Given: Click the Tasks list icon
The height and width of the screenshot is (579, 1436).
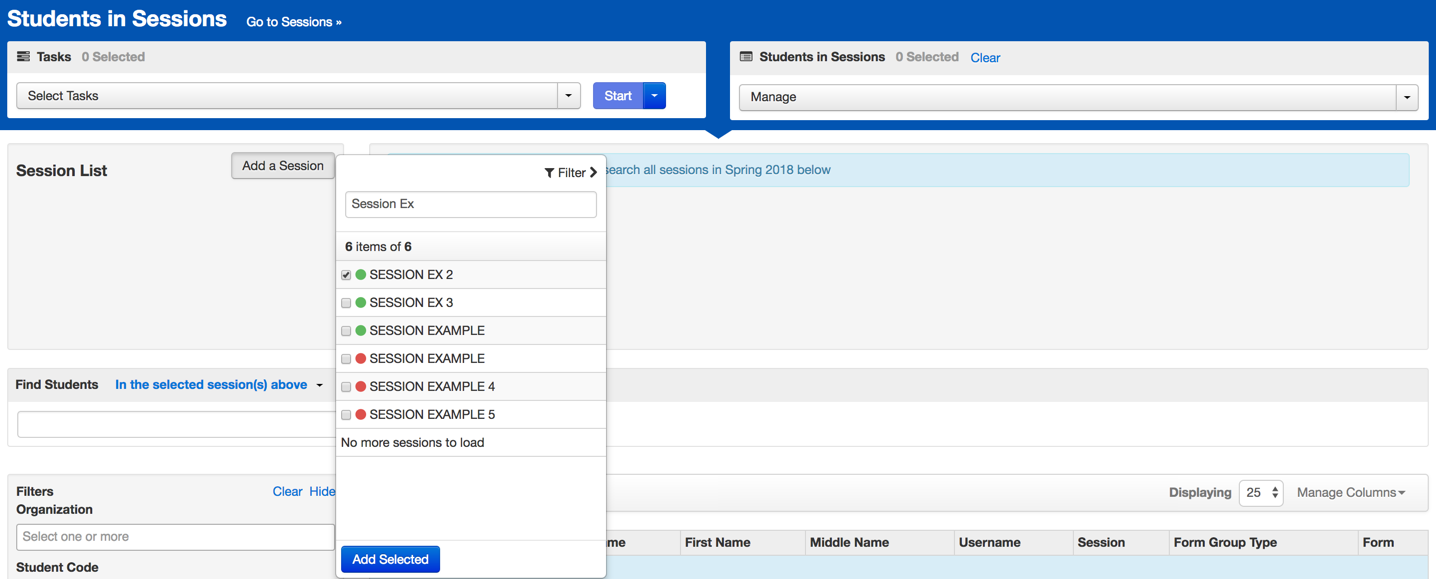Looking at the screenshot, I should [x=23, y=57].
